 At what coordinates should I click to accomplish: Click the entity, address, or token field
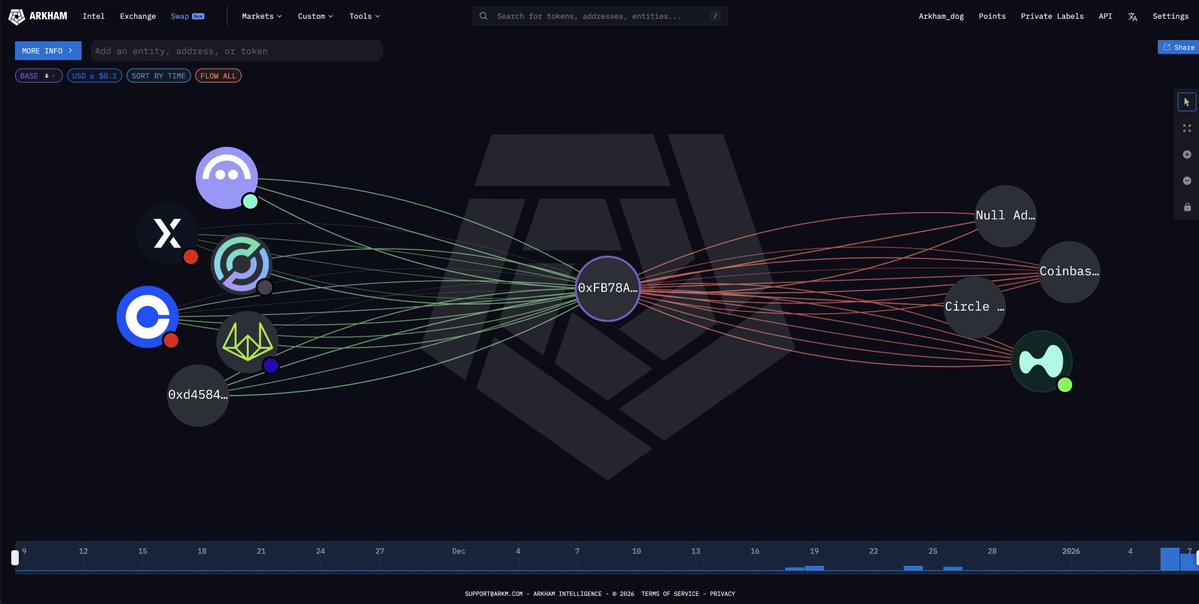click(x=236, y=51)
